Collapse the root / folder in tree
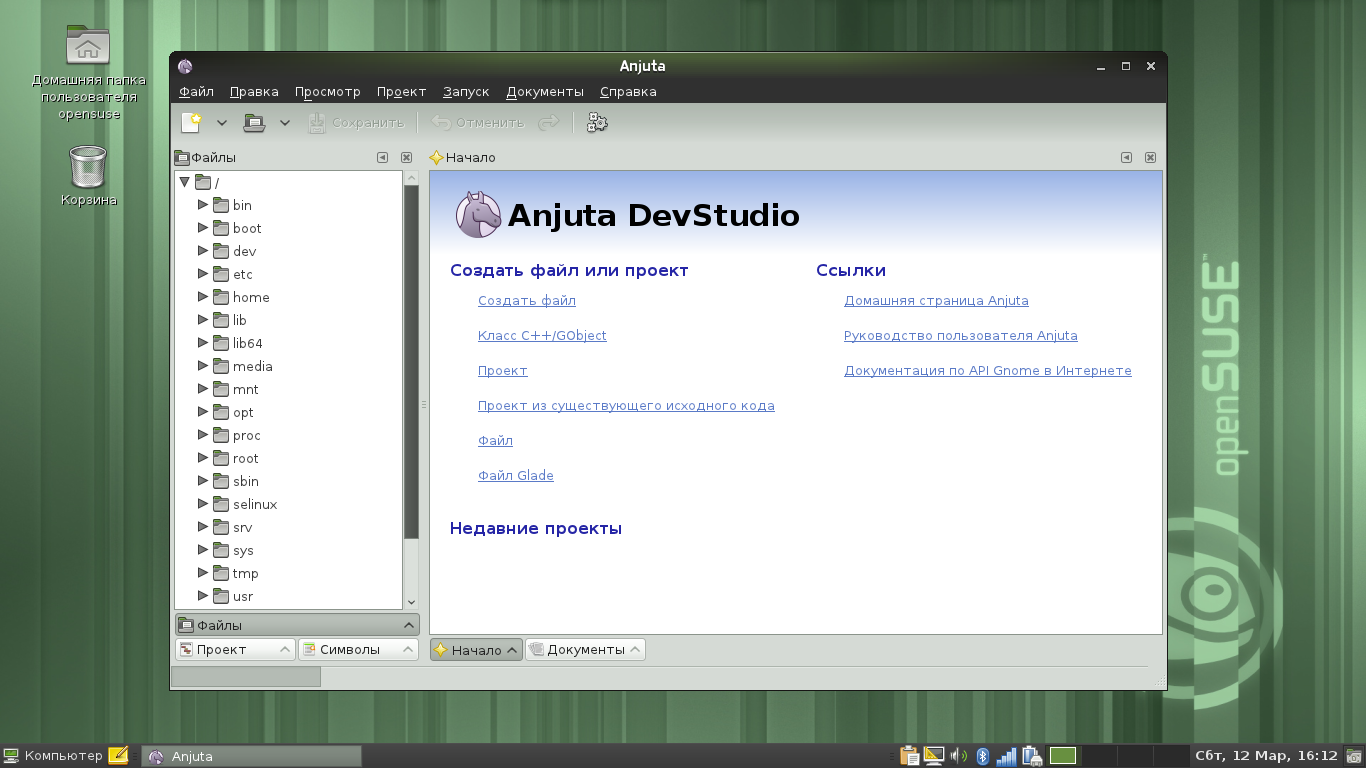This screenshot has height=768, width=1366. point(185,183)
